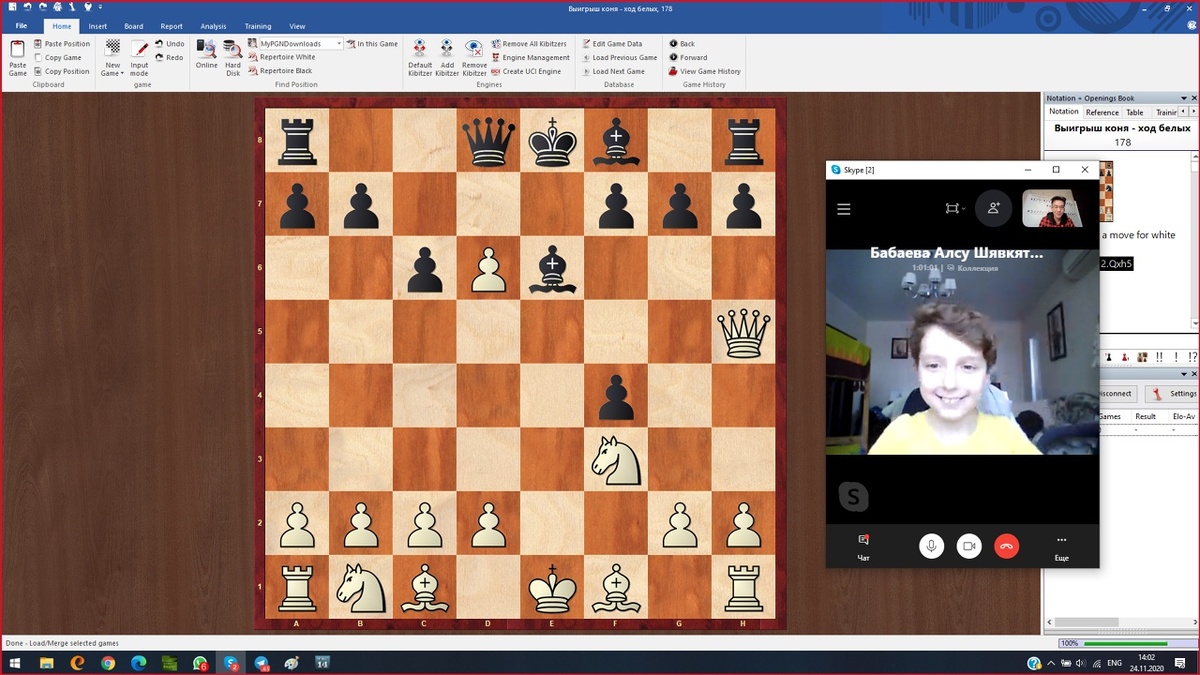Open the File menu
The width and height of the screenshot is (1200, 675).
click(21, 26)
